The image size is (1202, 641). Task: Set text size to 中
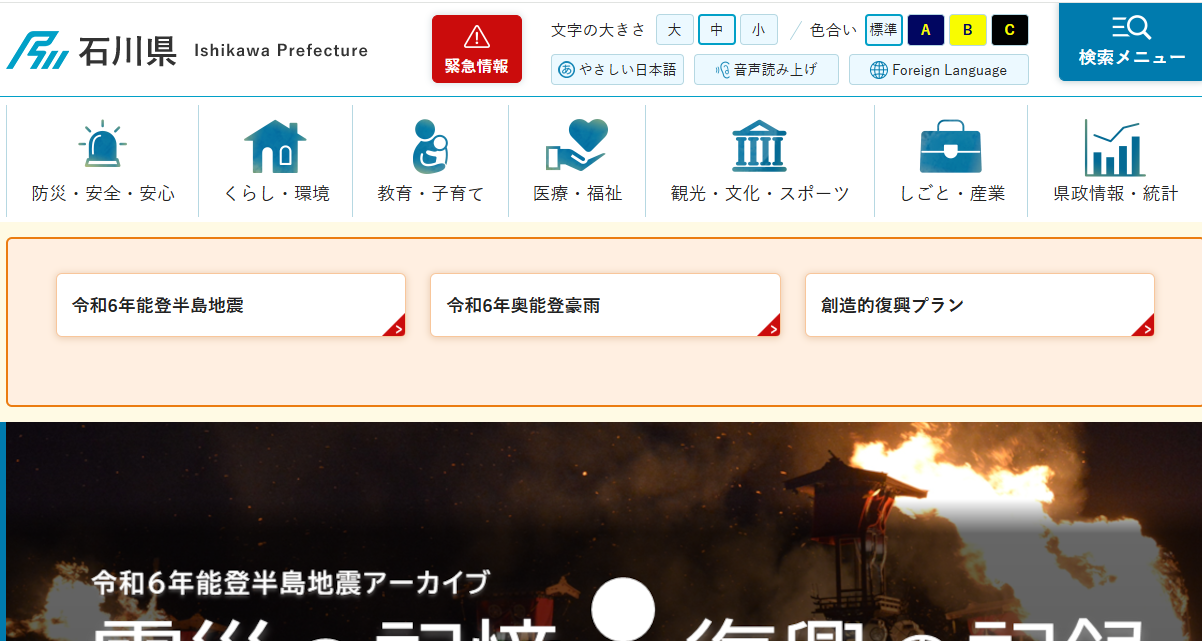click(717, 30)
